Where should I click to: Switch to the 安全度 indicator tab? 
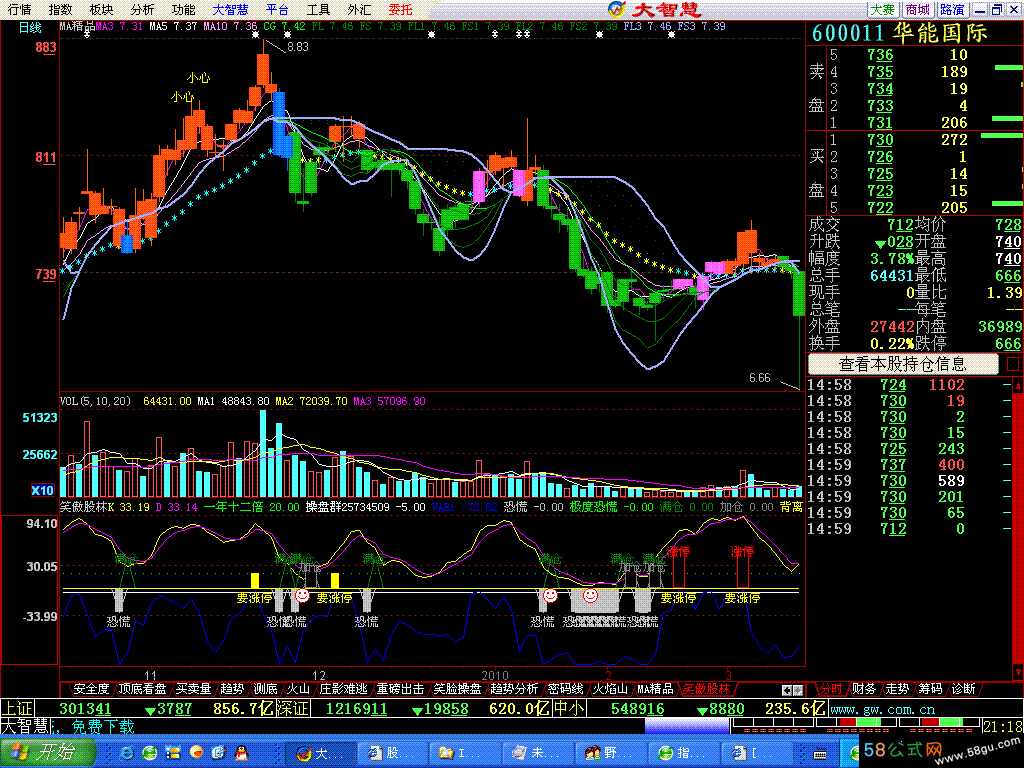click(x=91, y=689)
